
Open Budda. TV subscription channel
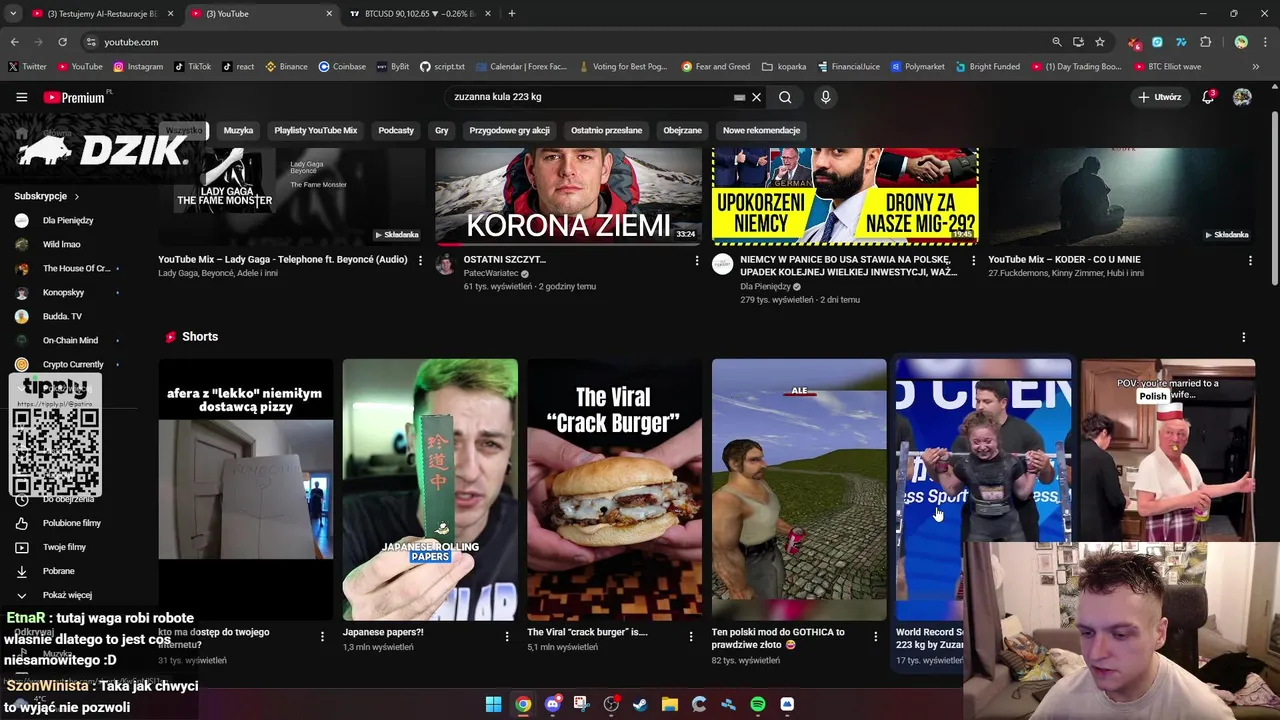[x=62, y=316]
